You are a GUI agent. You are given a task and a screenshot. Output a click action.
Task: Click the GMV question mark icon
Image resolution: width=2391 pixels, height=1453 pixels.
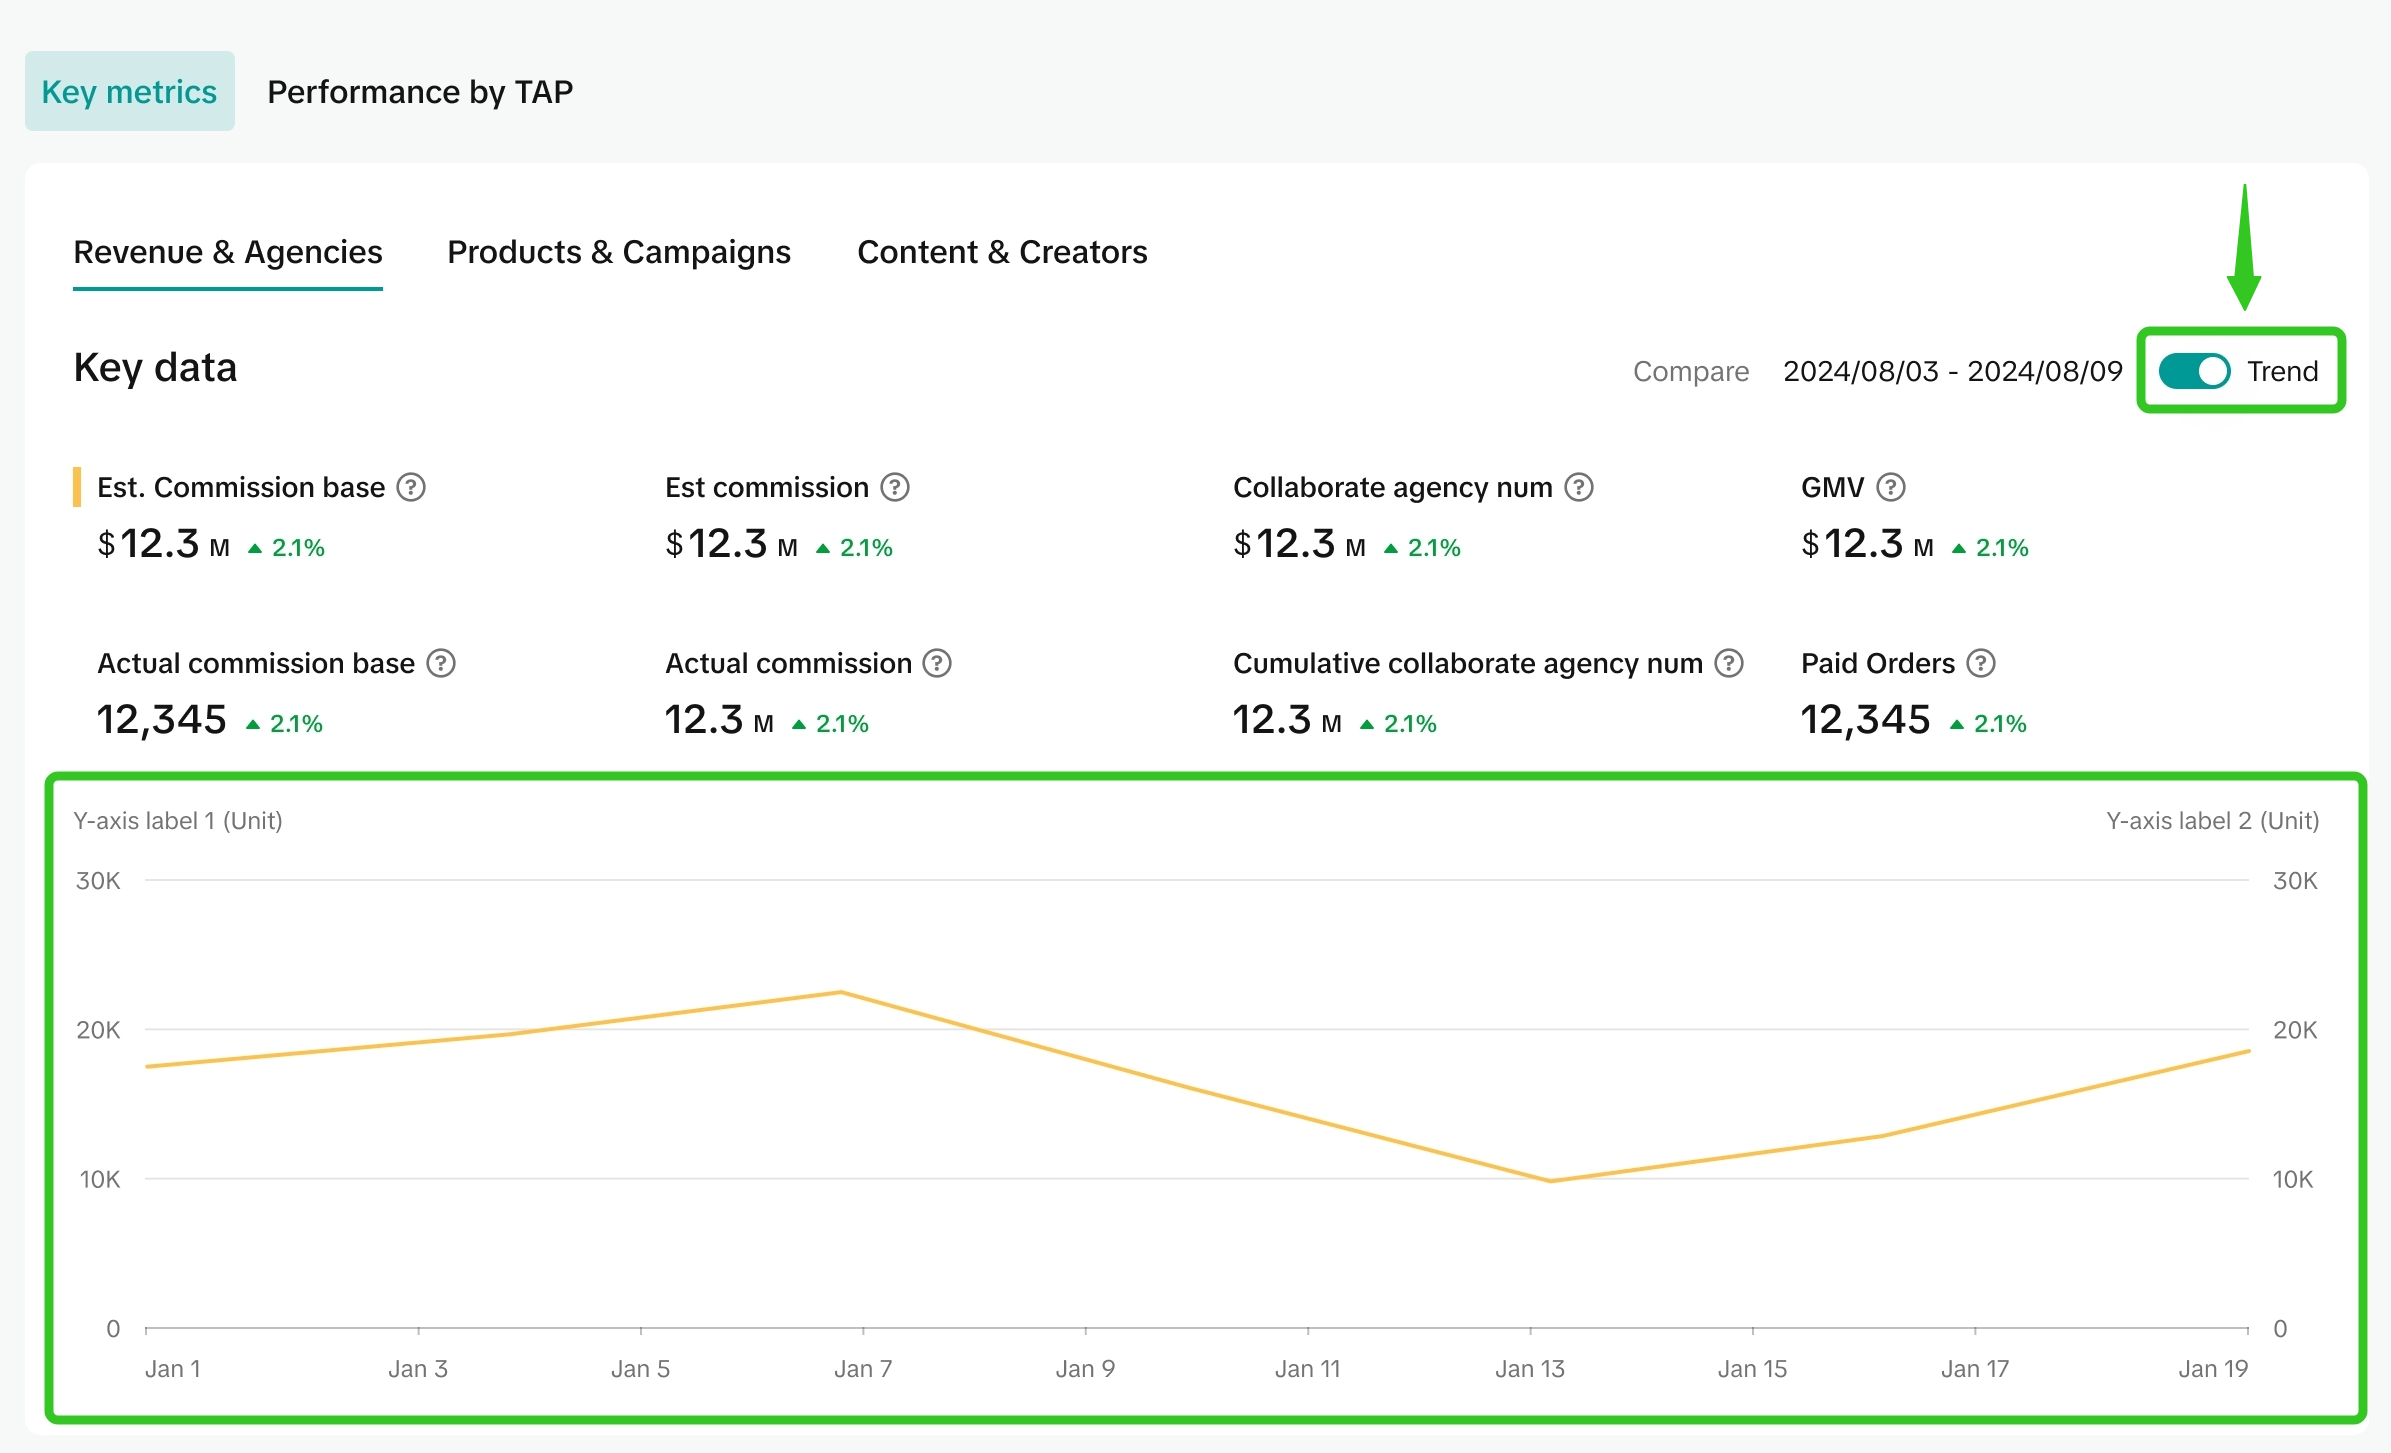point(1890,487)
